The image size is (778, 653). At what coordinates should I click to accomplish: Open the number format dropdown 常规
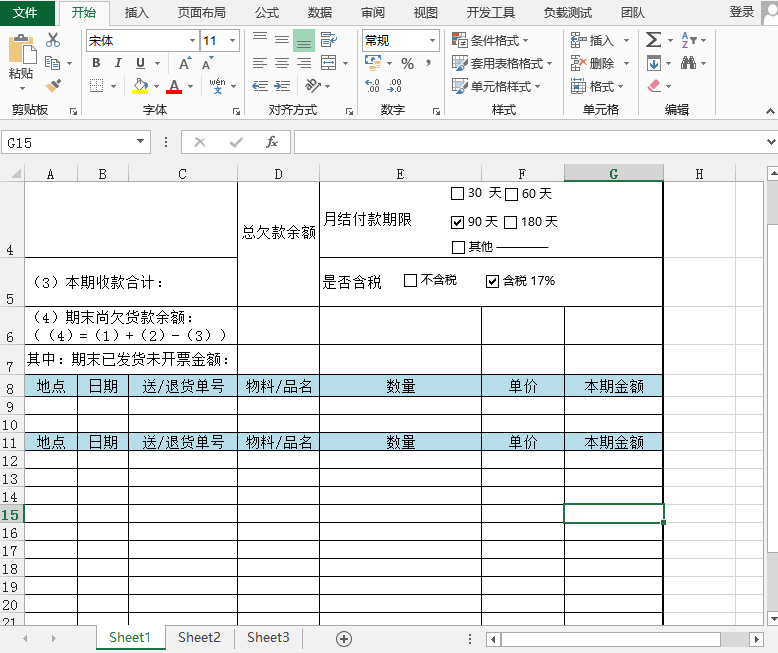(432, 40)
